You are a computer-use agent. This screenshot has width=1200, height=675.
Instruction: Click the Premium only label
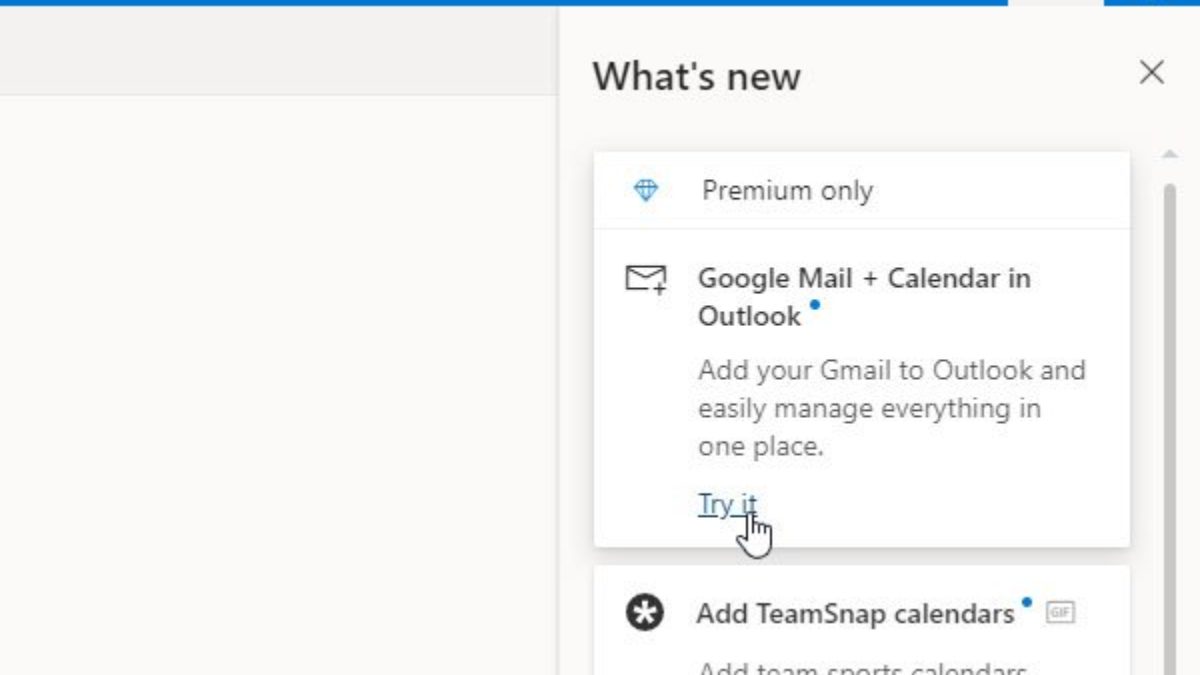click(x=787, y=191)
